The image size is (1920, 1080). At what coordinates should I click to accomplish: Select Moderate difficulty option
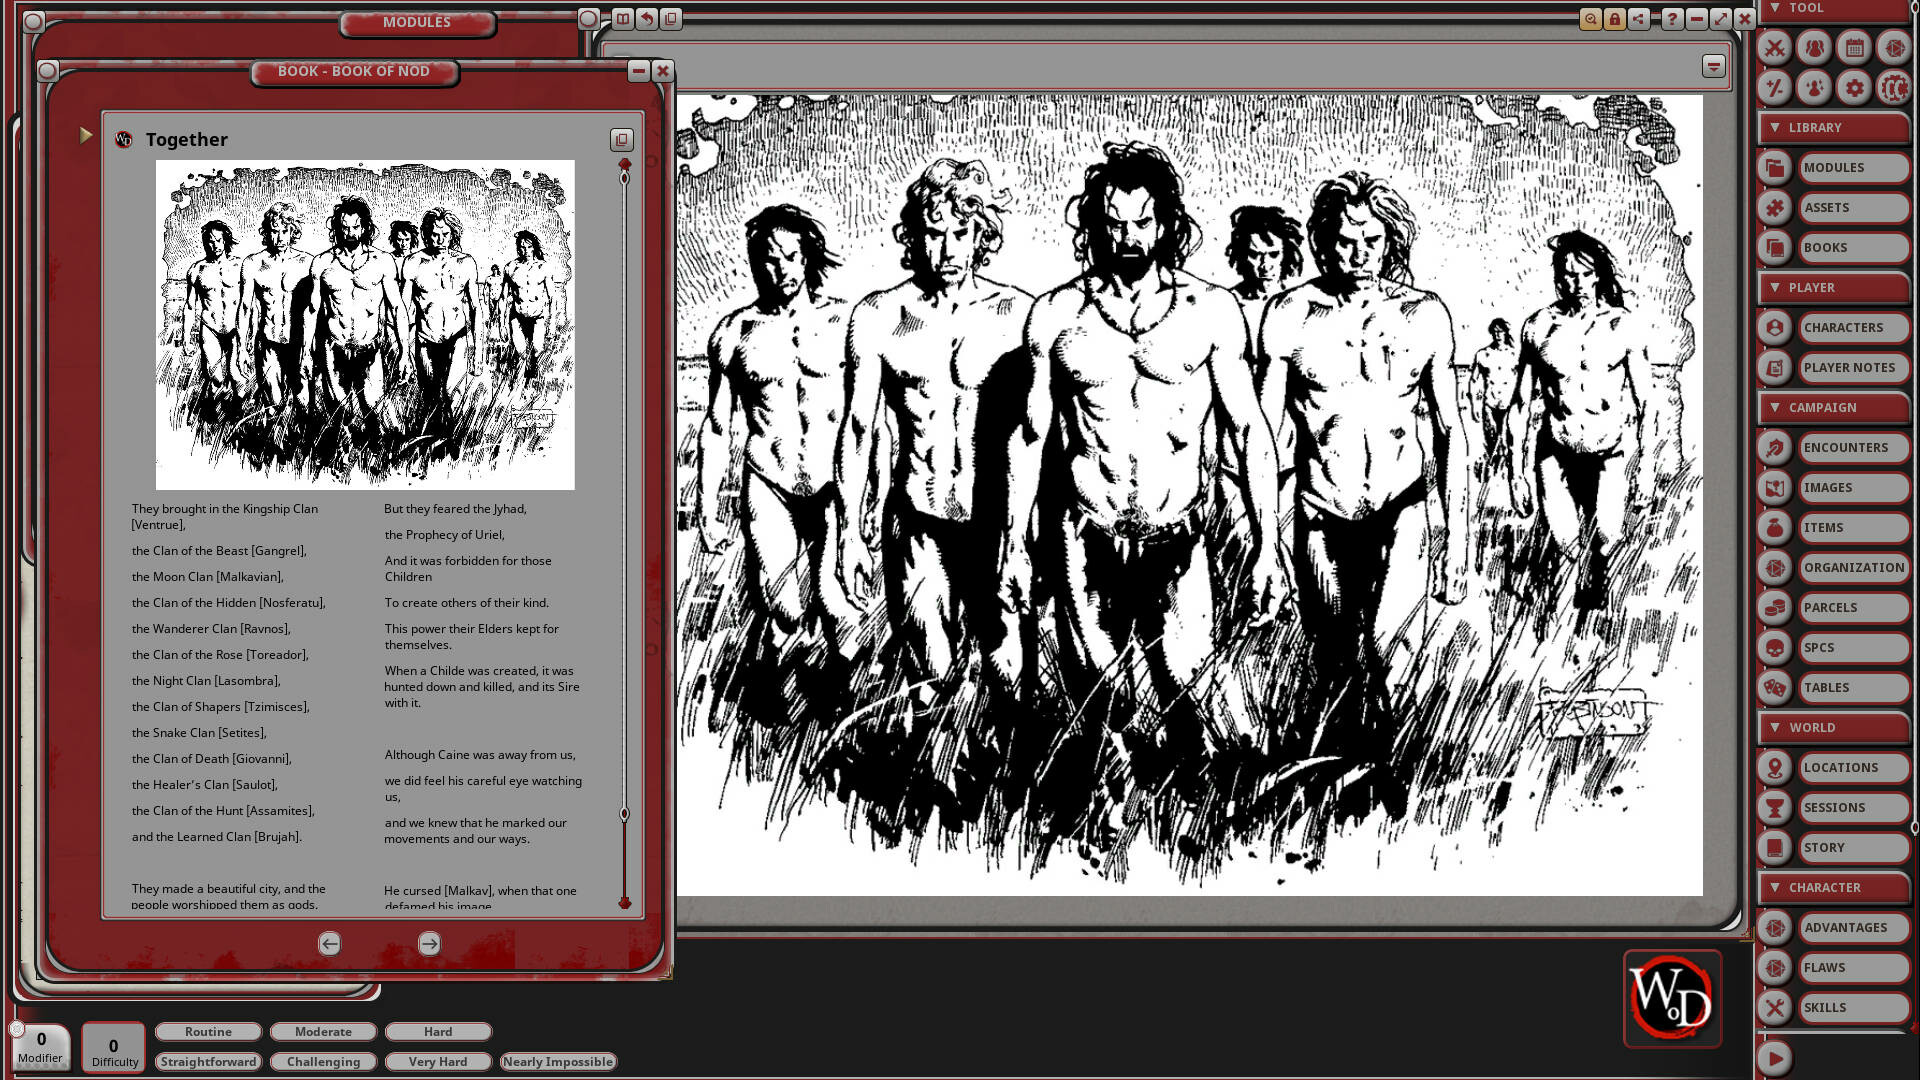[x=323, y=1031]
